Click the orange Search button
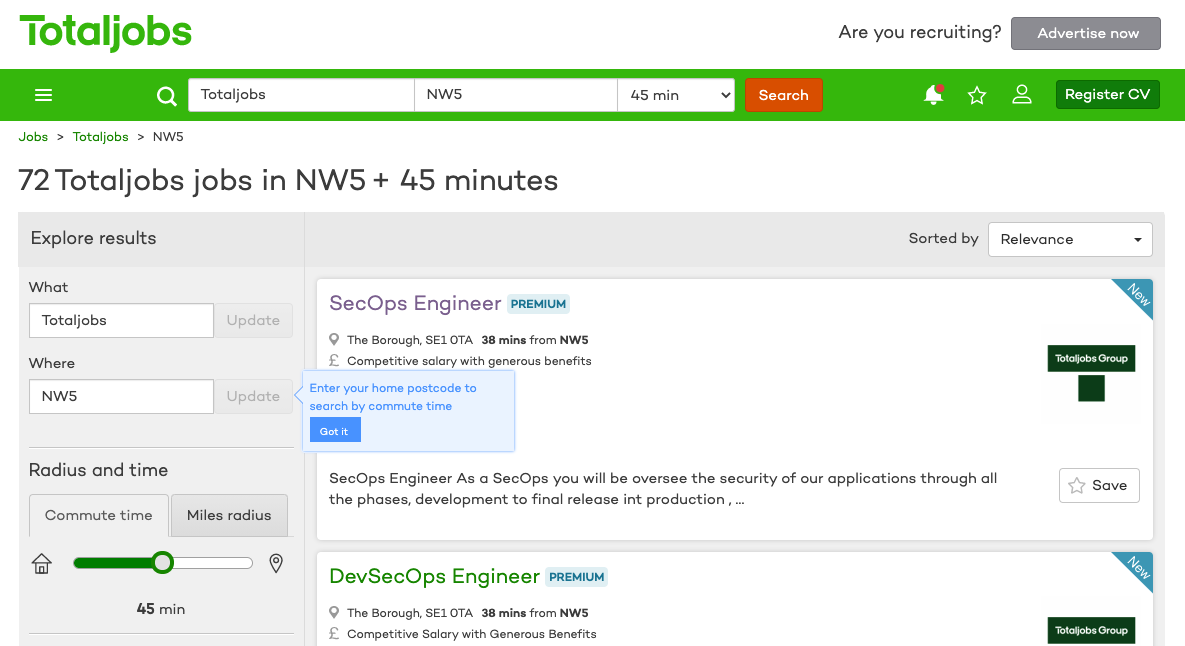This screenshot has width=1185, height=646. (784, 95)
